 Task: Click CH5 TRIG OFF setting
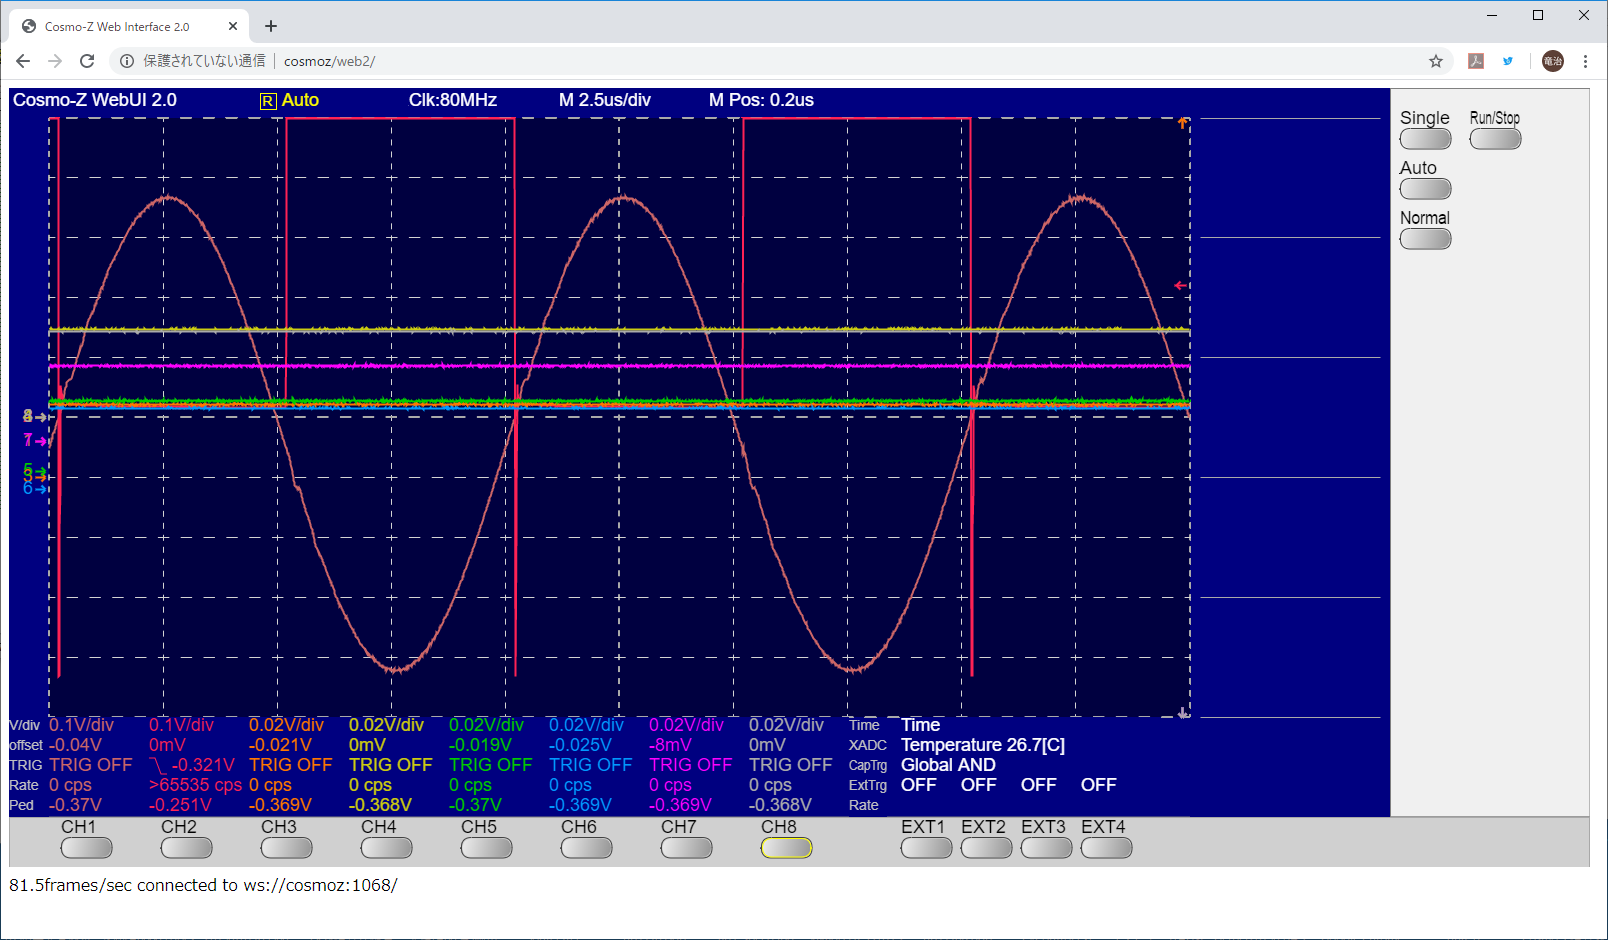coord(491,765)
